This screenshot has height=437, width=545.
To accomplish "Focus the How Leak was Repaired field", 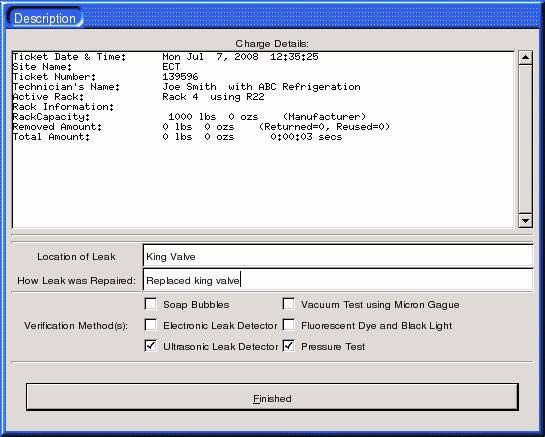I will click(x=338, y=280).
